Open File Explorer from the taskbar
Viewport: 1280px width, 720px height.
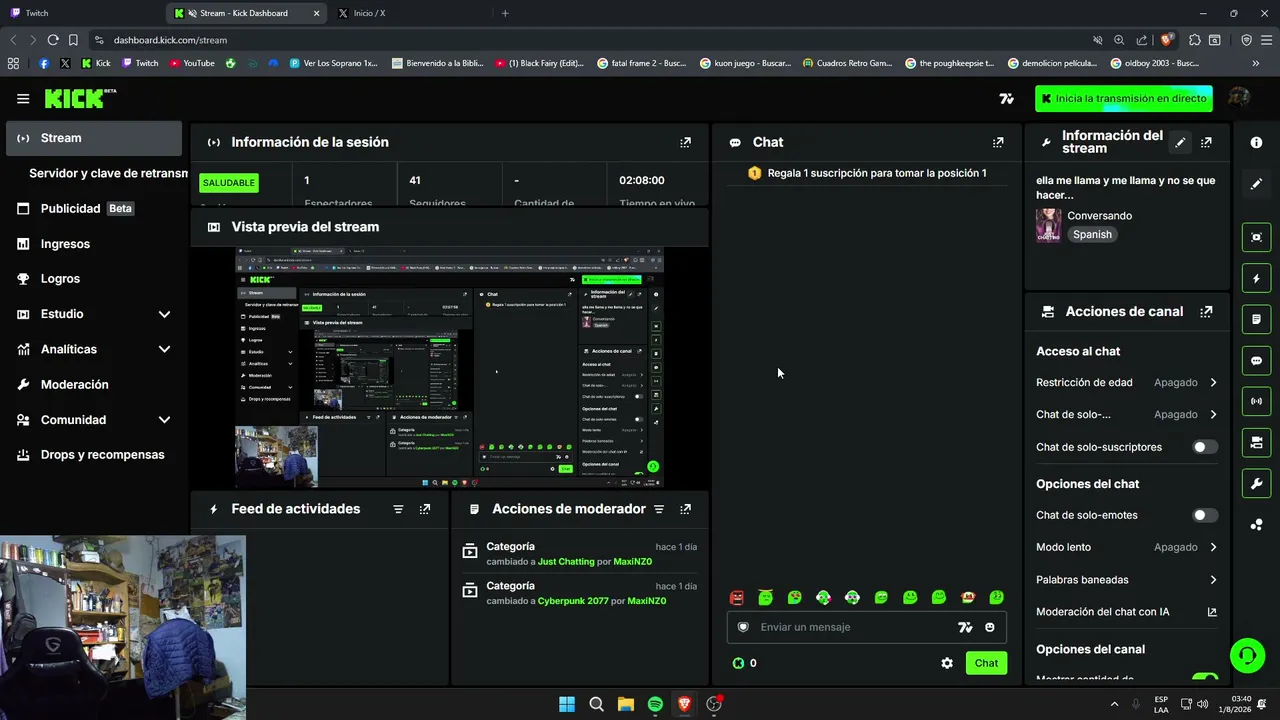pyautogui.click(x=626, y=704)
